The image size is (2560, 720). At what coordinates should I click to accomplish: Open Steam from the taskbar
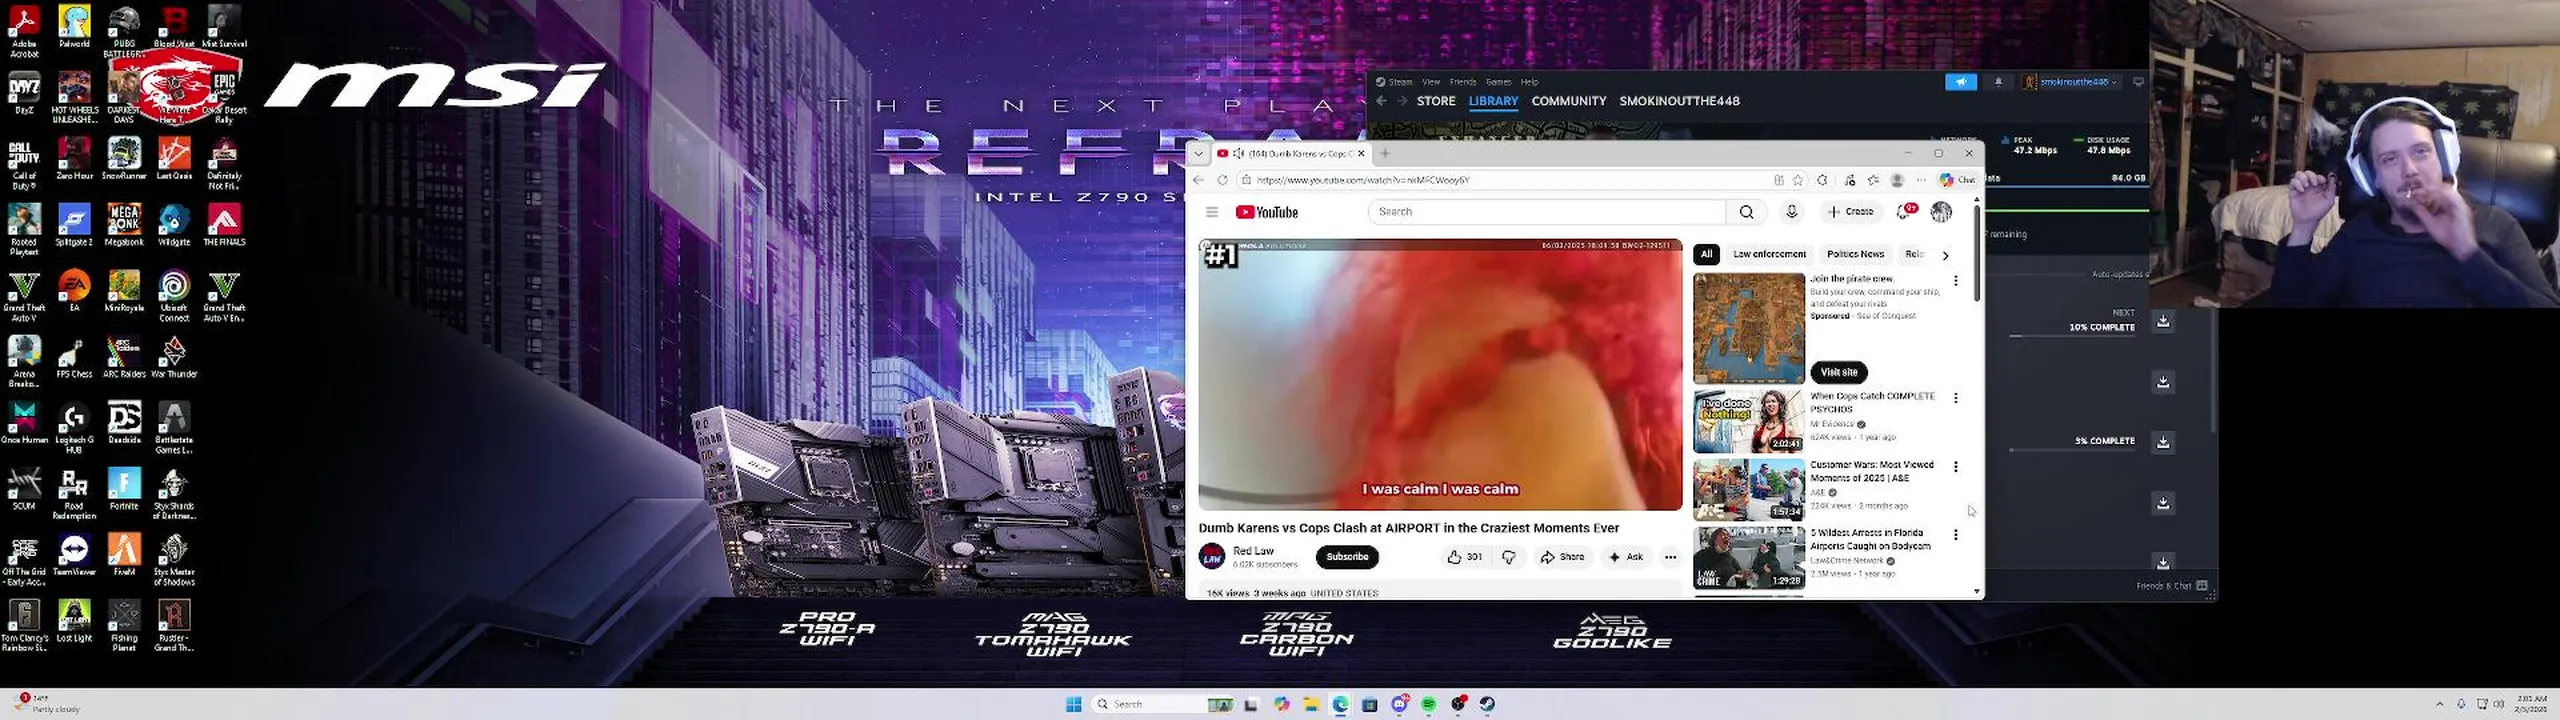1487,704
